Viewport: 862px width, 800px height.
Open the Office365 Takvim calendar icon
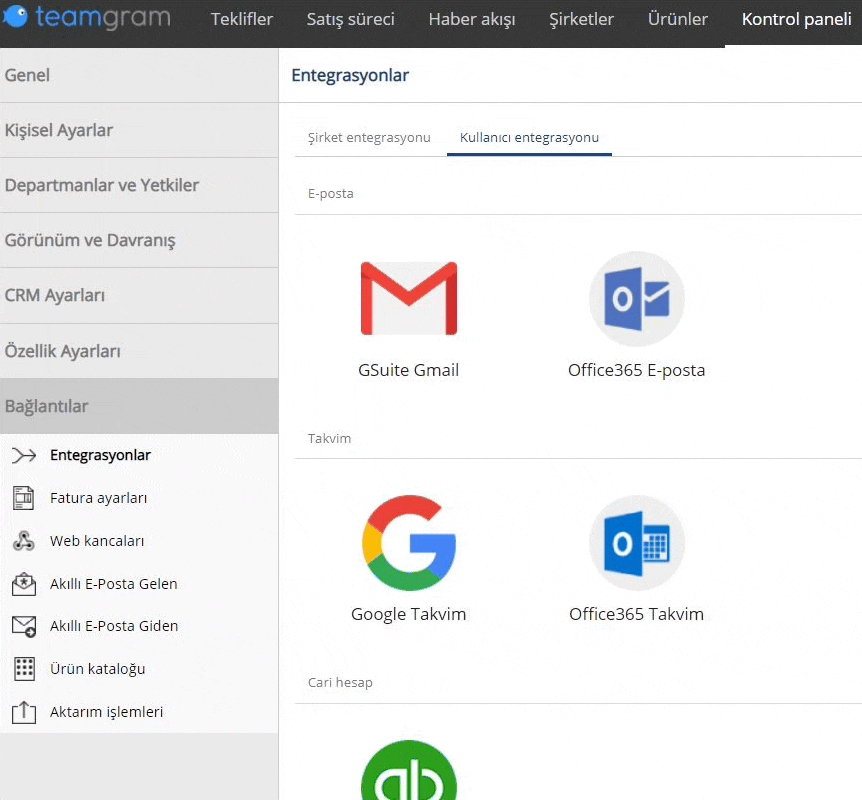637,543
